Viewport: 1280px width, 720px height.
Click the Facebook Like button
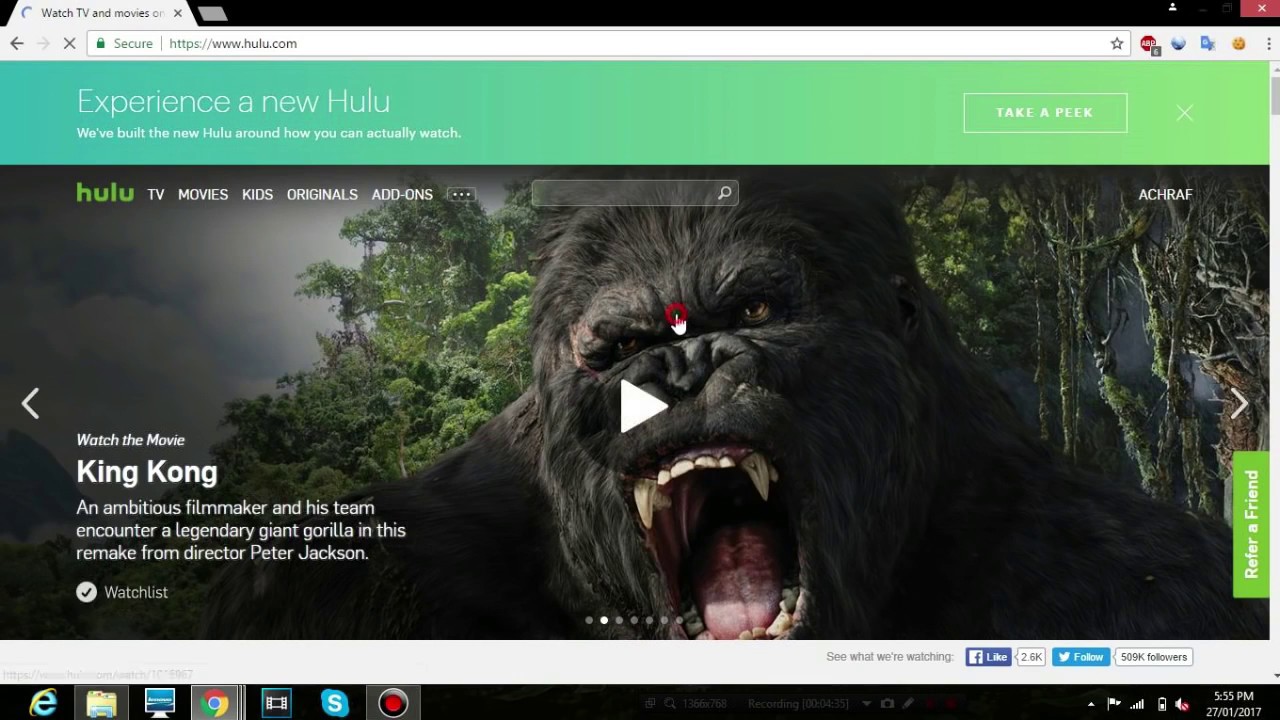click(988, 657)
